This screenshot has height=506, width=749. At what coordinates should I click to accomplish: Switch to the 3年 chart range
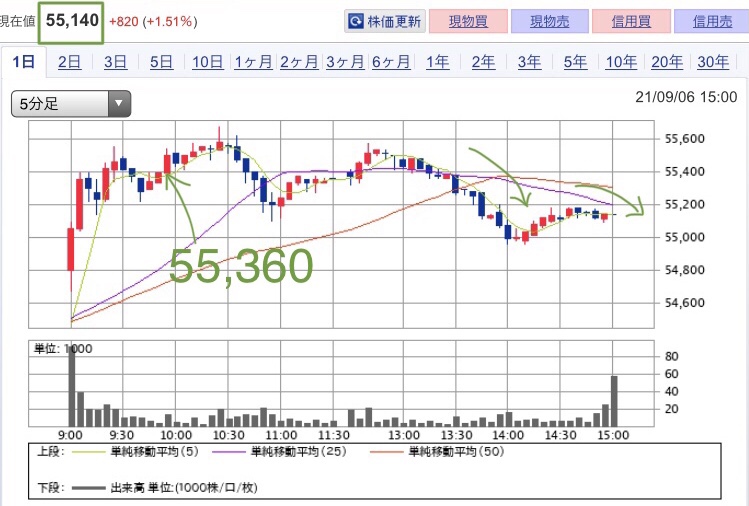click(529, 62)
